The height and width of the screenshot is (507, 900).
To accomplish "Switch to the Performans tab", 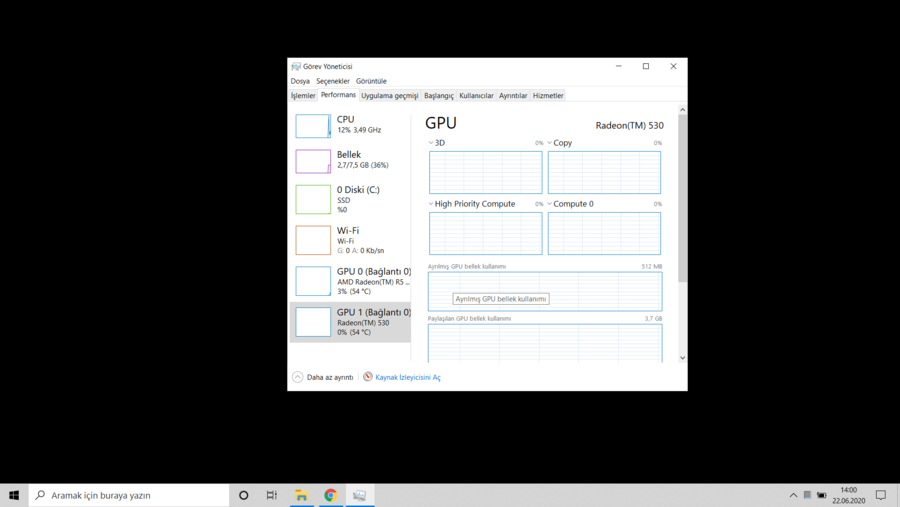I will click(338, 95).
